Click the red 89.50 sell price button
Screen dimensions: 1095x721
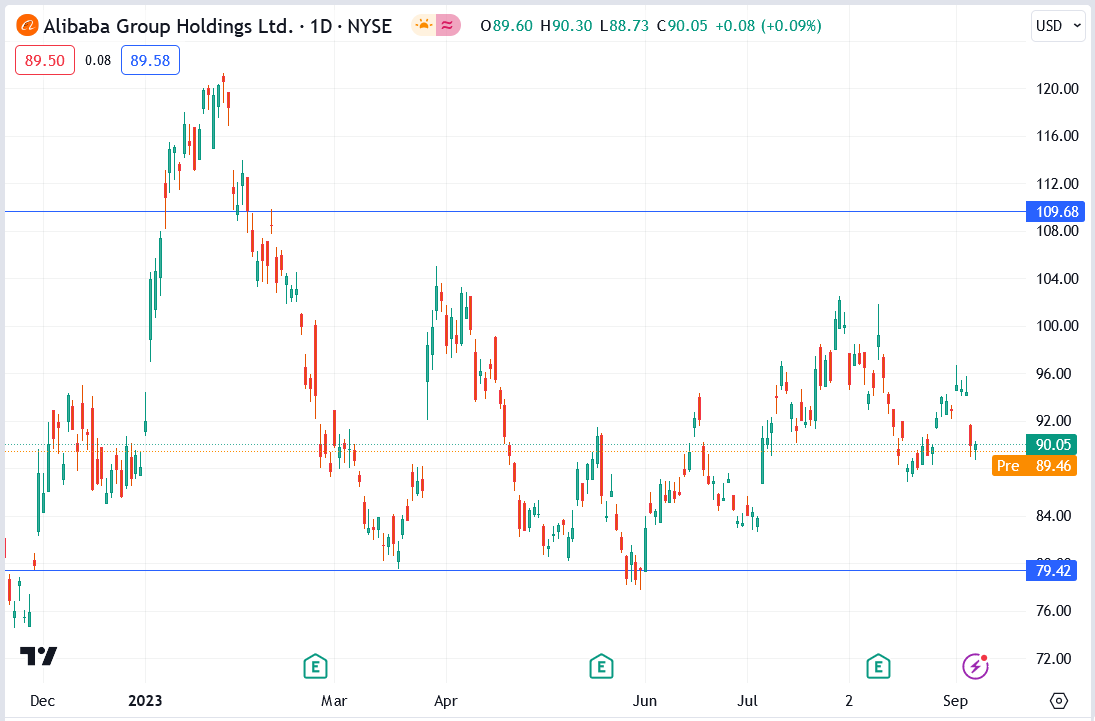(x=45, y=60)
